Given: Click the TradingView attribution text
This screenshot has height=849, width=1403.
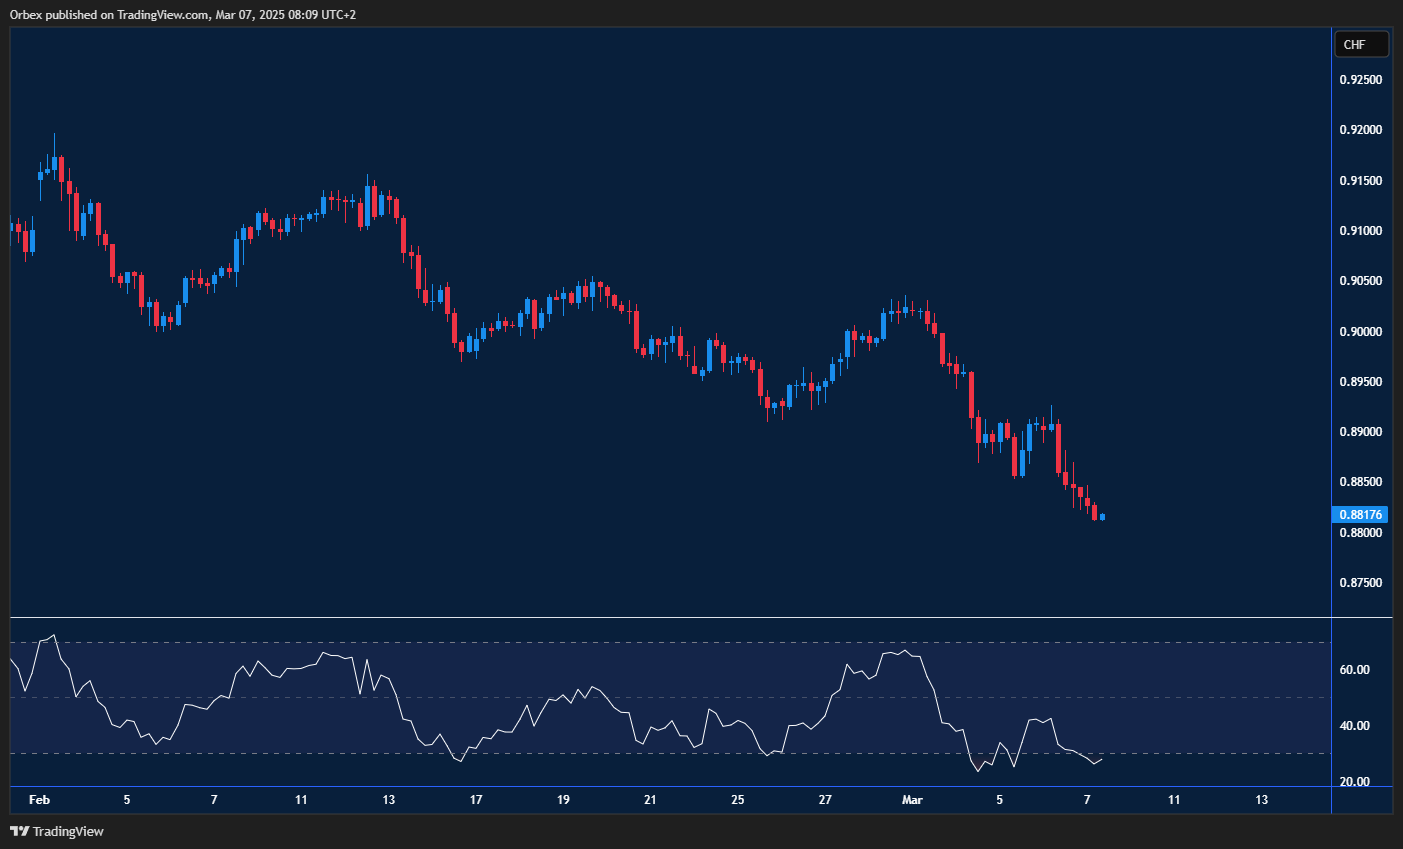Looking at the screenshot, I should [70, 831].
